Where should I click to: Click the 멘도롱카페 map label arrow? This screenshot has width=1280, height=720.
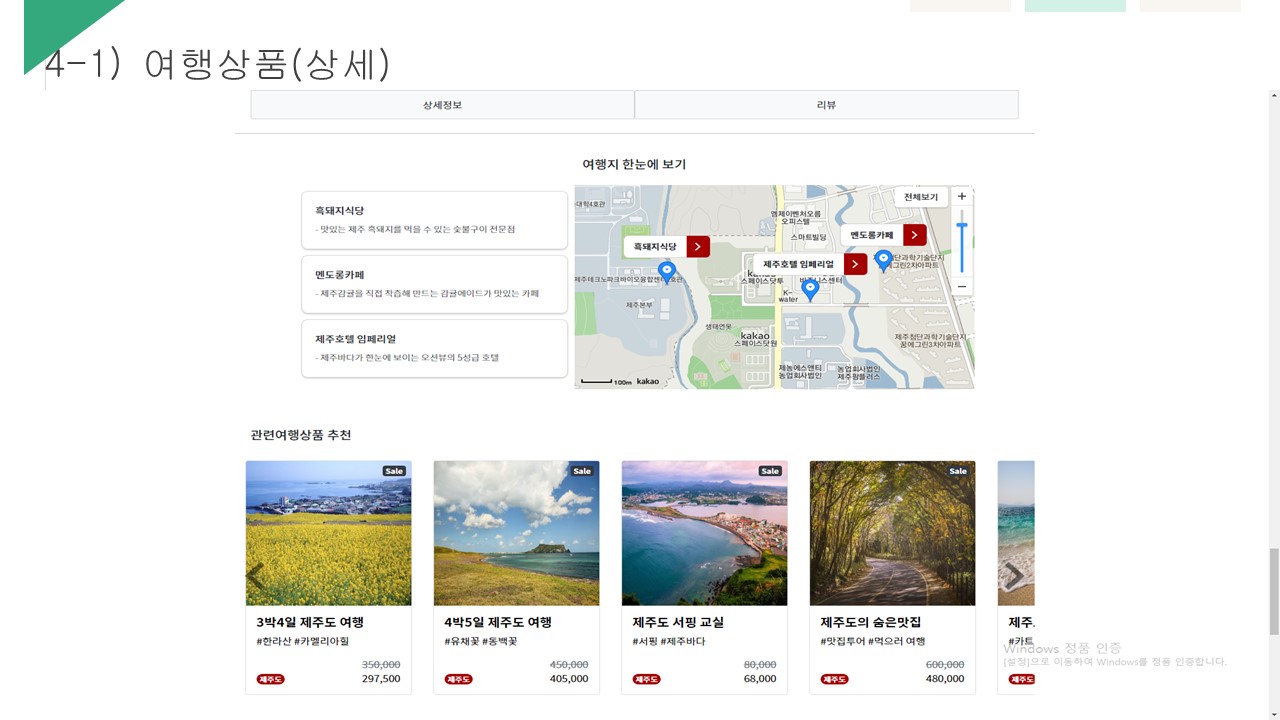[x=914, y=235]
